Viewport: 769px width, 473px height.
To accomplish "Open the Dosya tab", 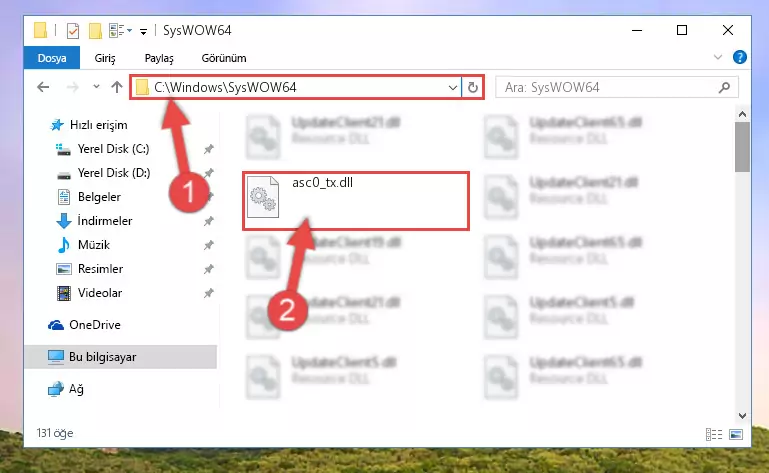I will point(52,58).
